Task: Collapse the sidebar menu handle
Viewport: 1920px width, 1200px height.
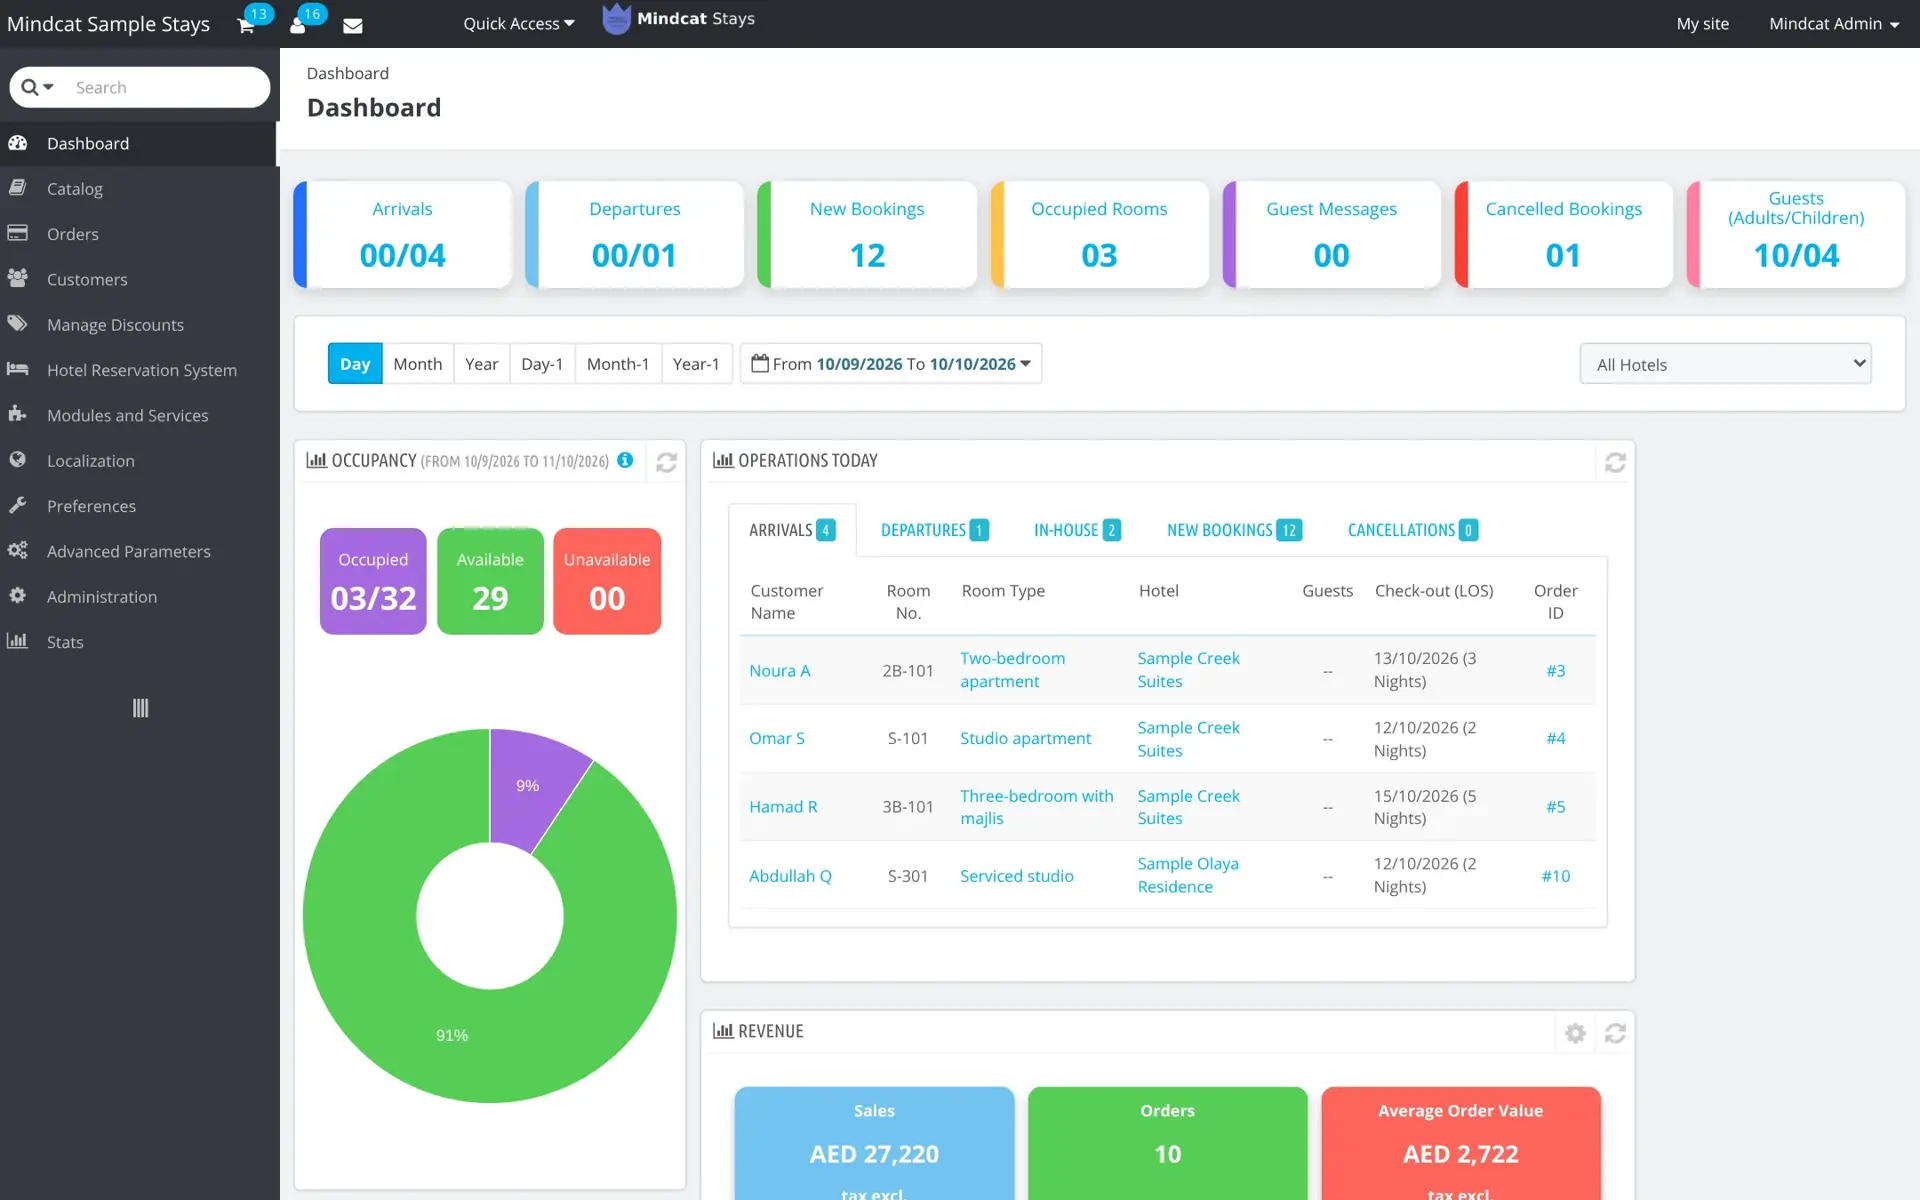Action: click(140, 708)
